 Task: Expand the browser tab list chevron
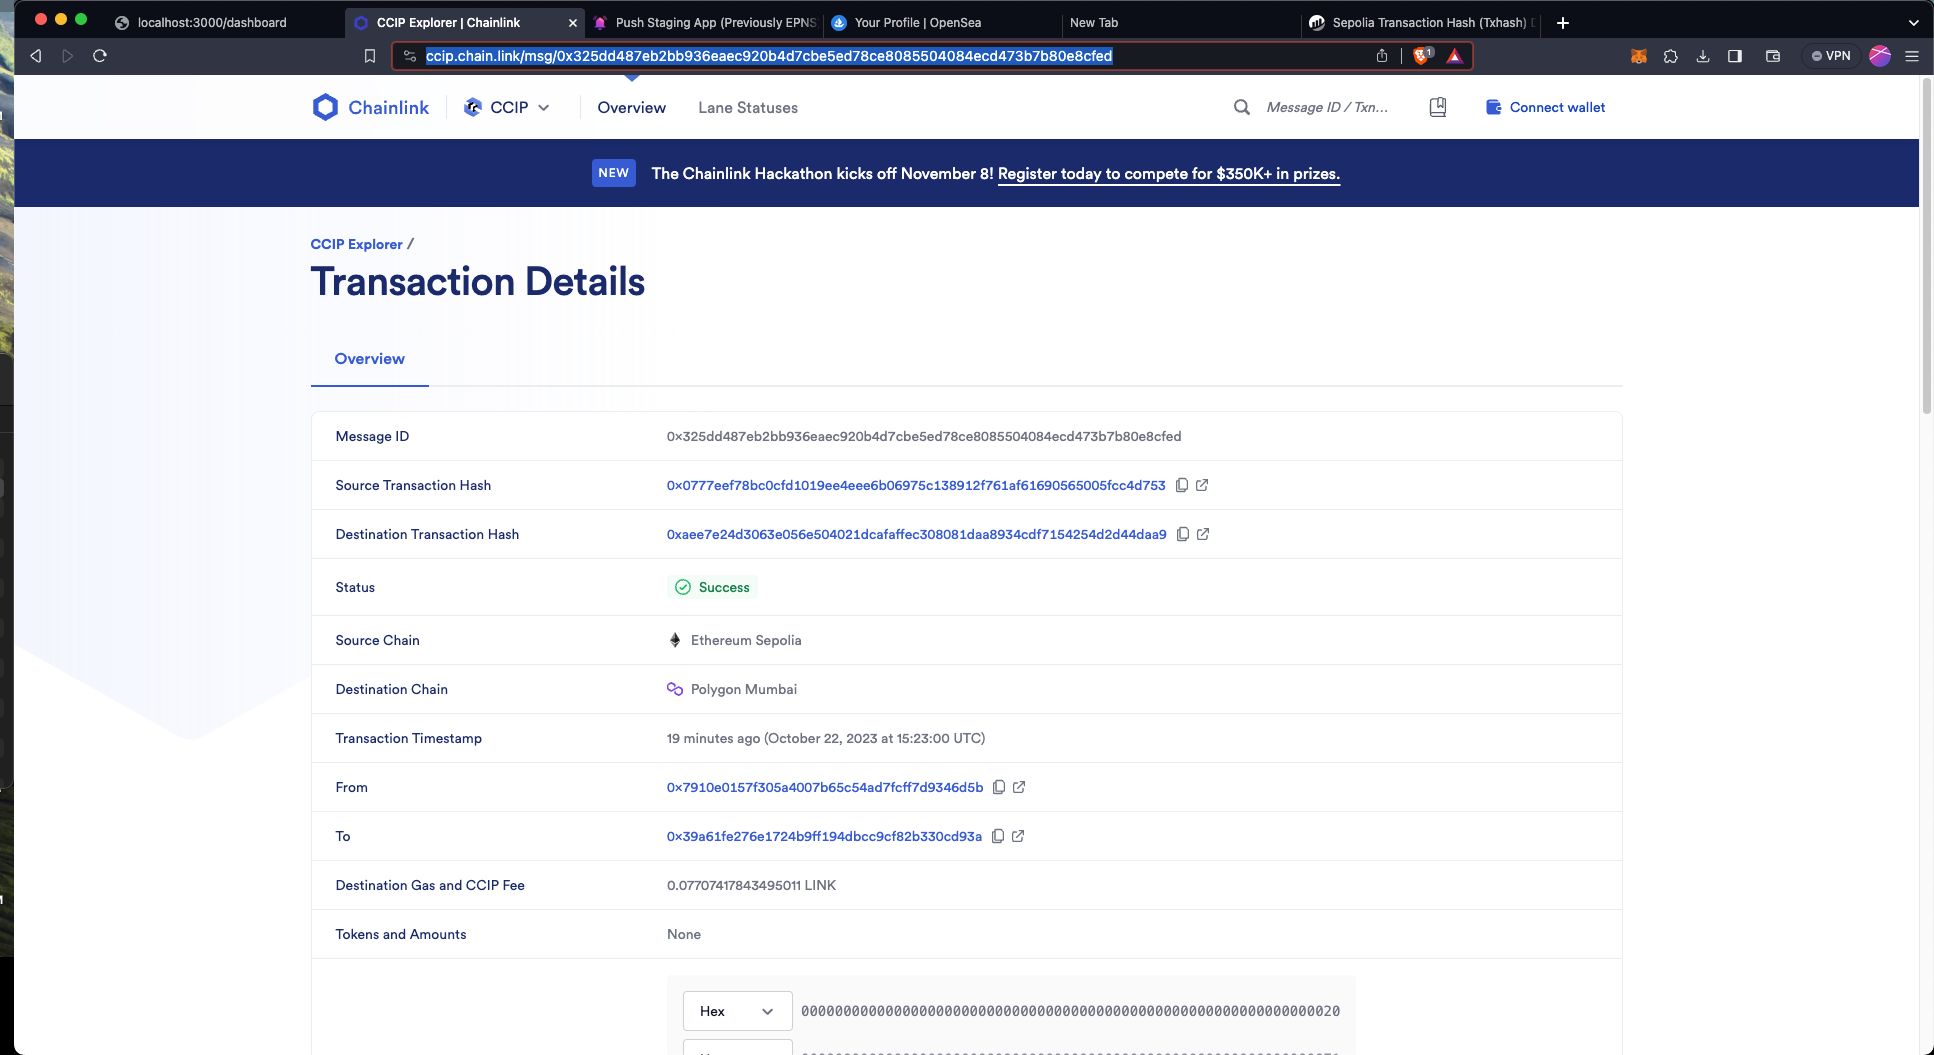click(1913, 22)
